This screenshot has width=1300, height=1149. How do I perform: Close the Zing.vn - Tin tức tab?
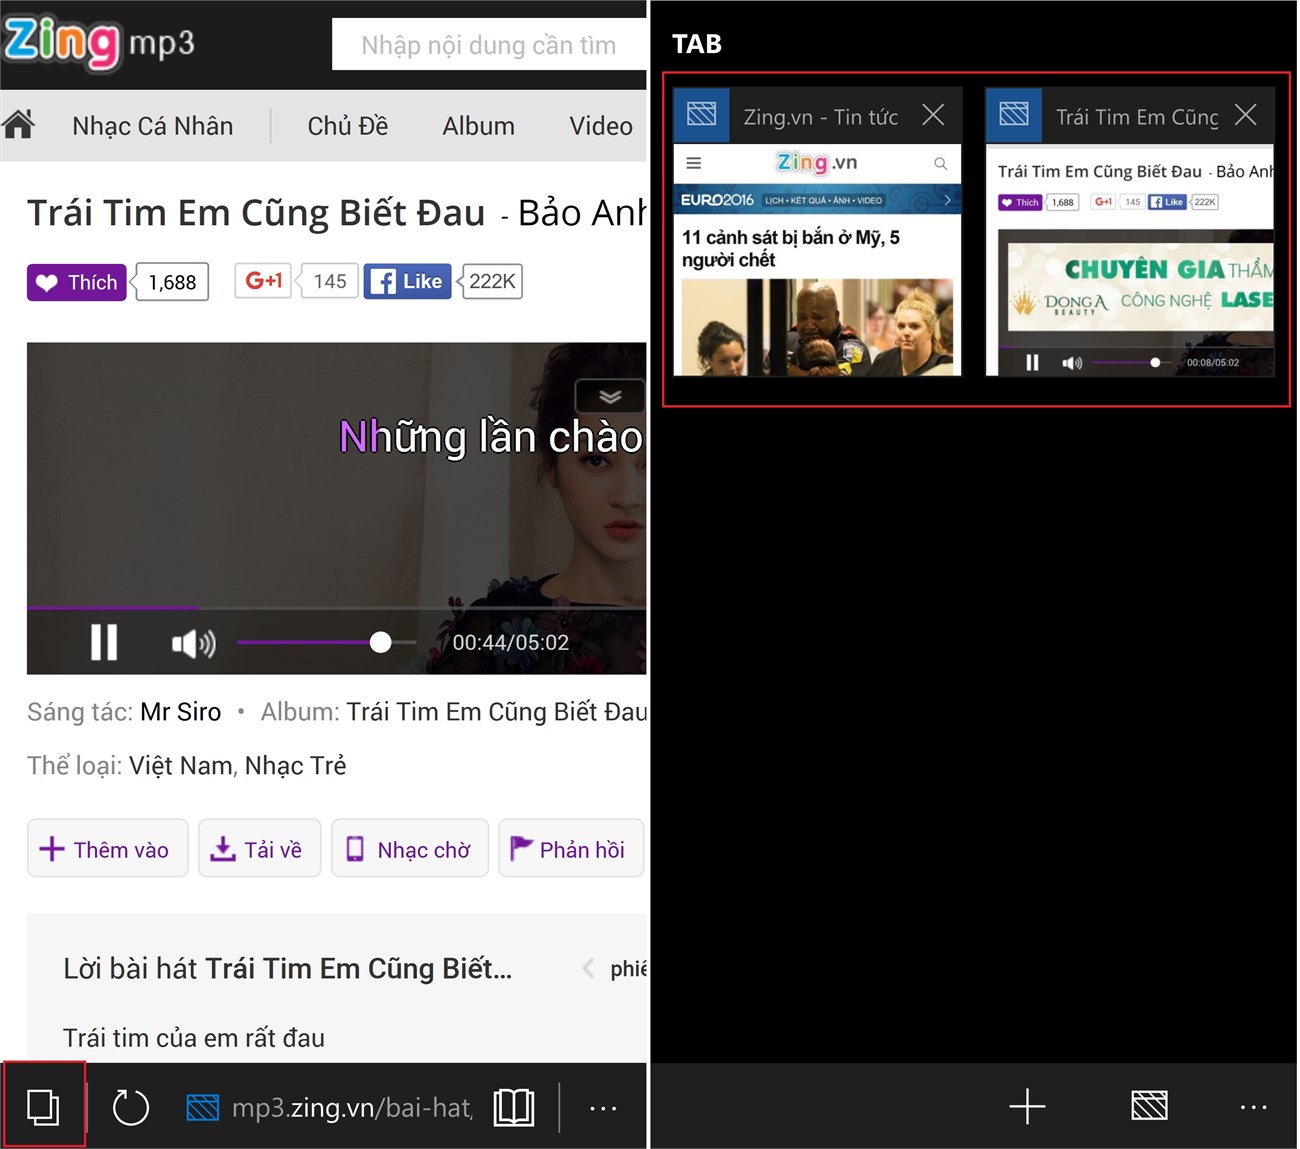point(933,115)
